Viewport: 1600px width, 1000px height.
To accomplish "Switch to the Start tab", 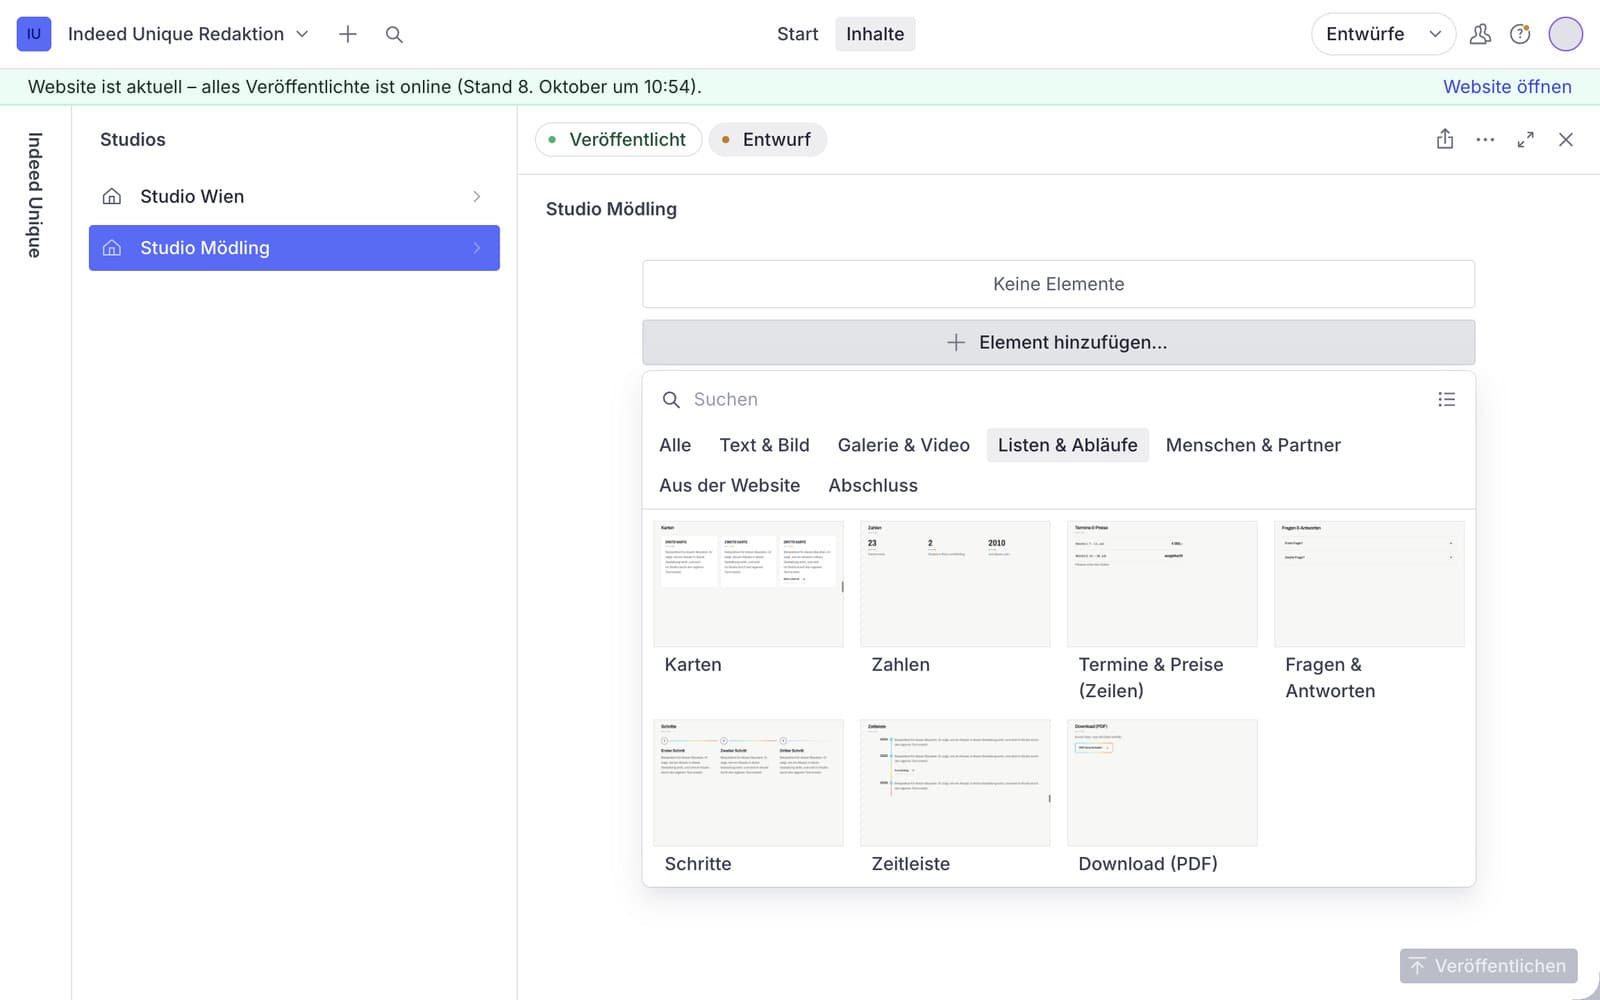I will [x=797, y=34].
